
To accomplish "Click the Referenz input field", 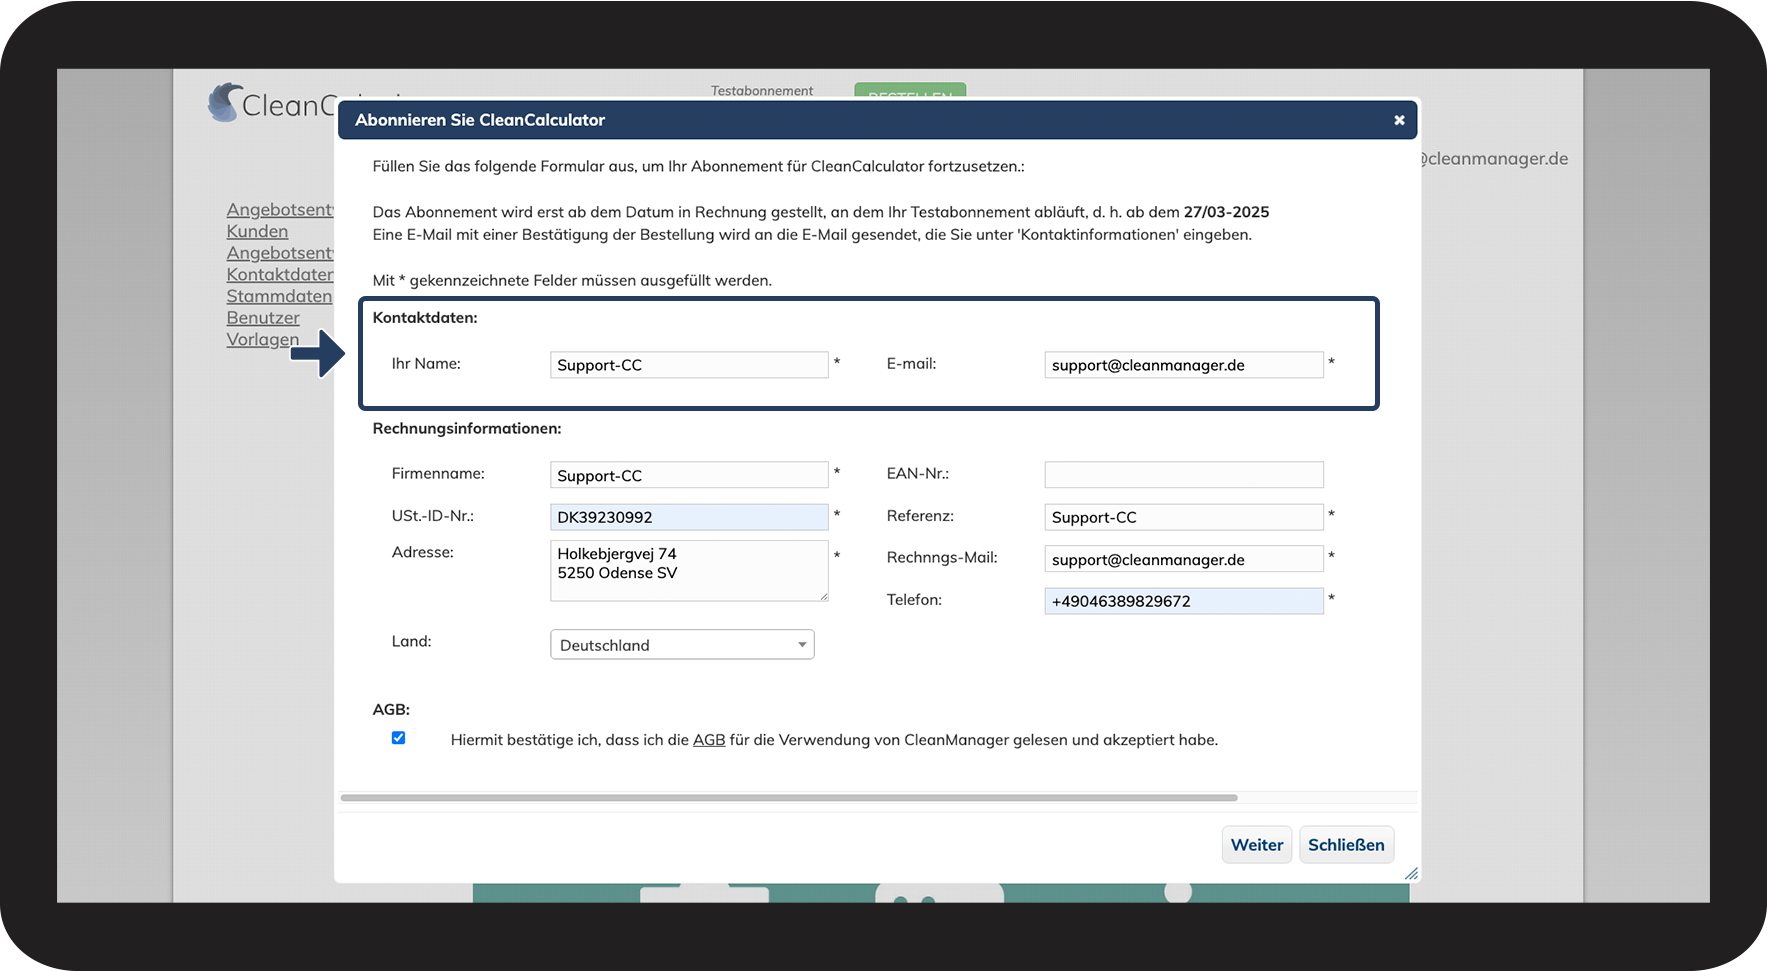I will pos(1183,517).
